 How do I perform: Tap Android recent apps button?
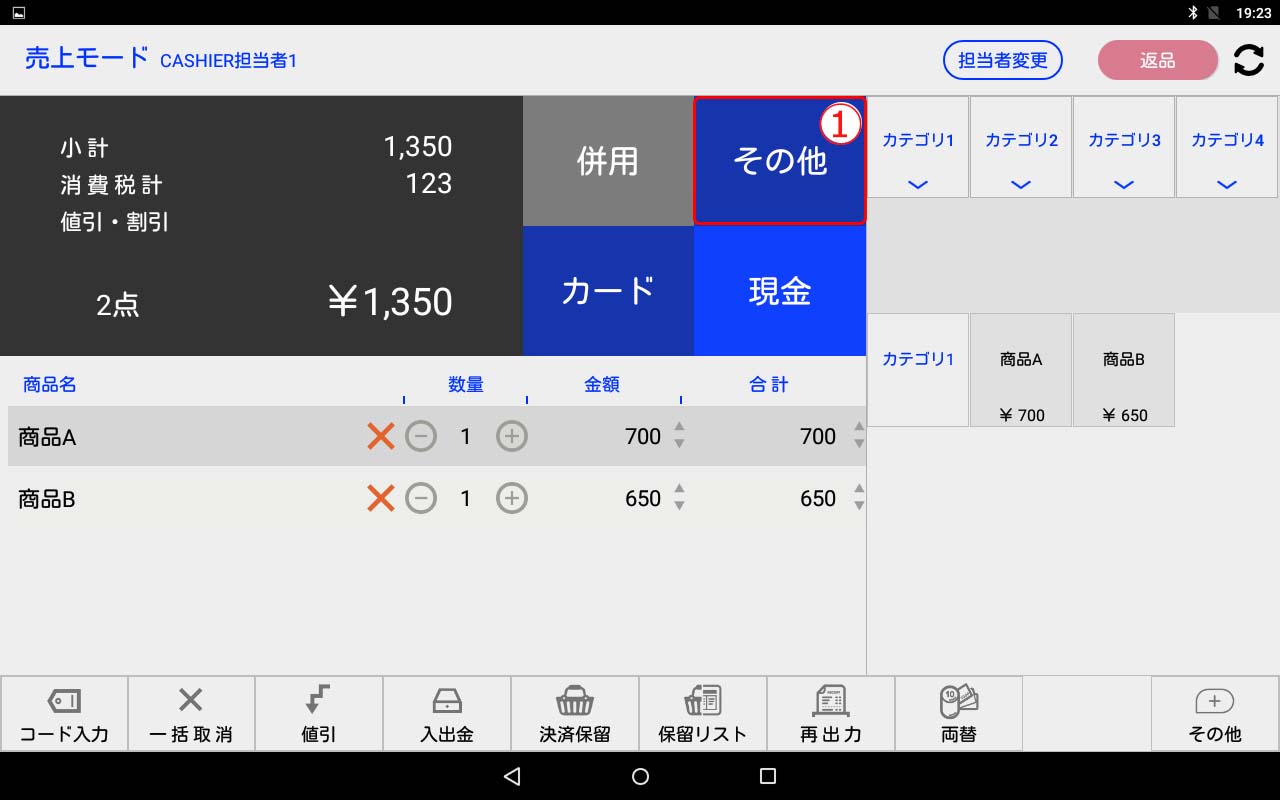coord(768,776)
